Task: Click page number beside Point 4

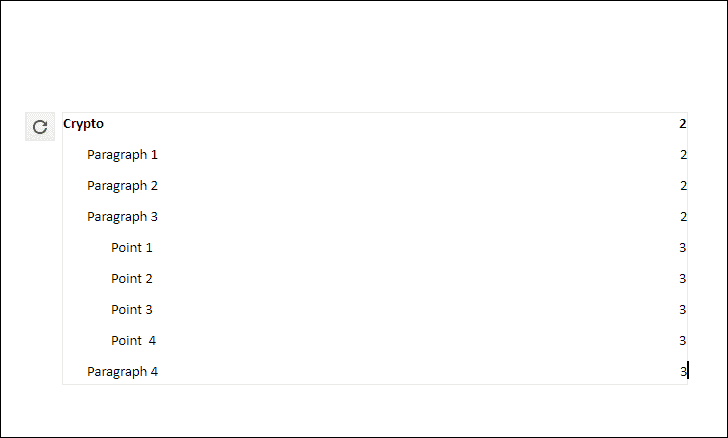Action: click(682, 341)
